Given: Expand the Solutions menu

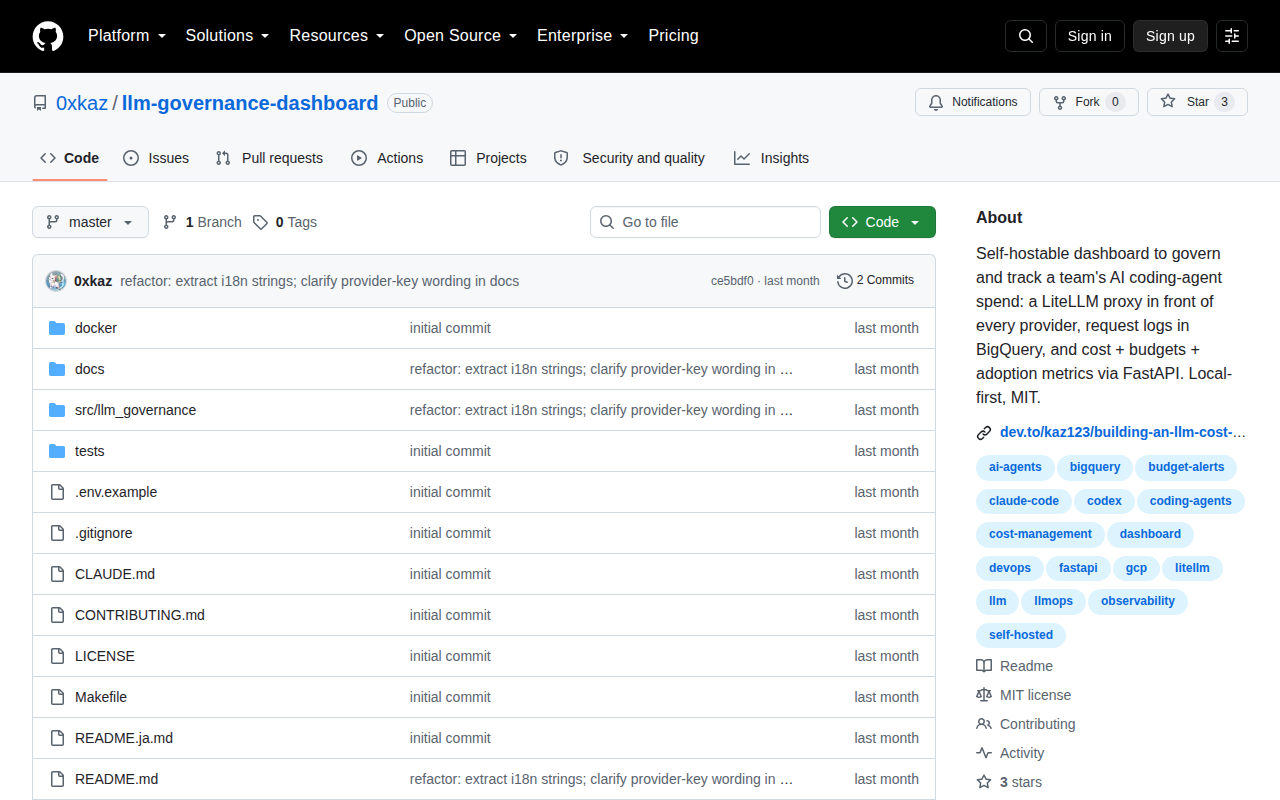Looking at the screenshot, I should point(227,36).
